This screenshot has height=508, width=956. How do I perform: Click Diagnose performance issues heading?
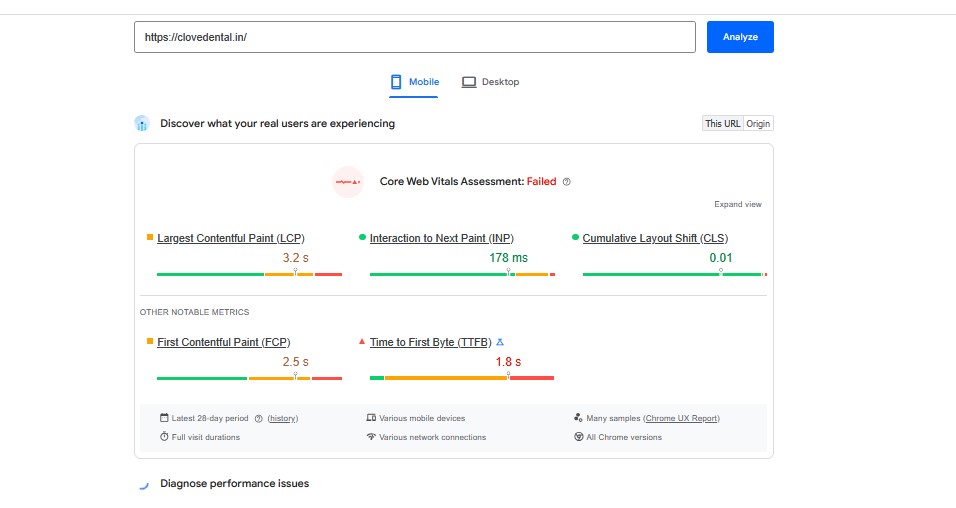[x=235, y=484]
